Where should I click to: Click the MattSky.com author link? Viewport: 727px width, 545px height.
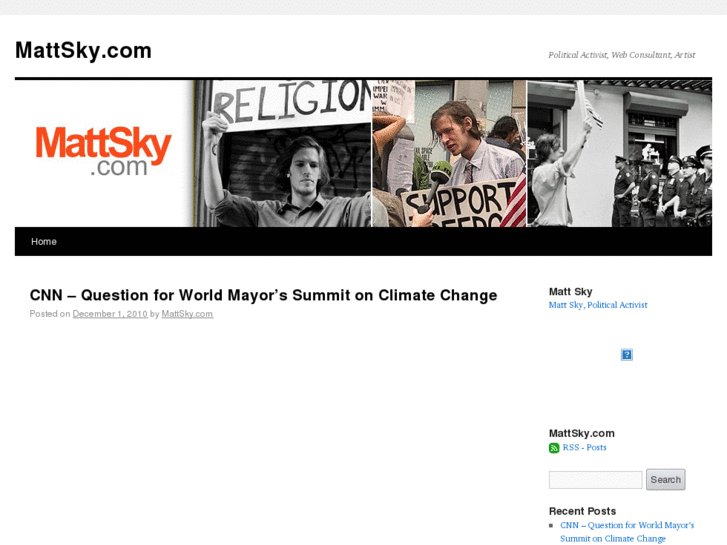click(x=187, y=314)
